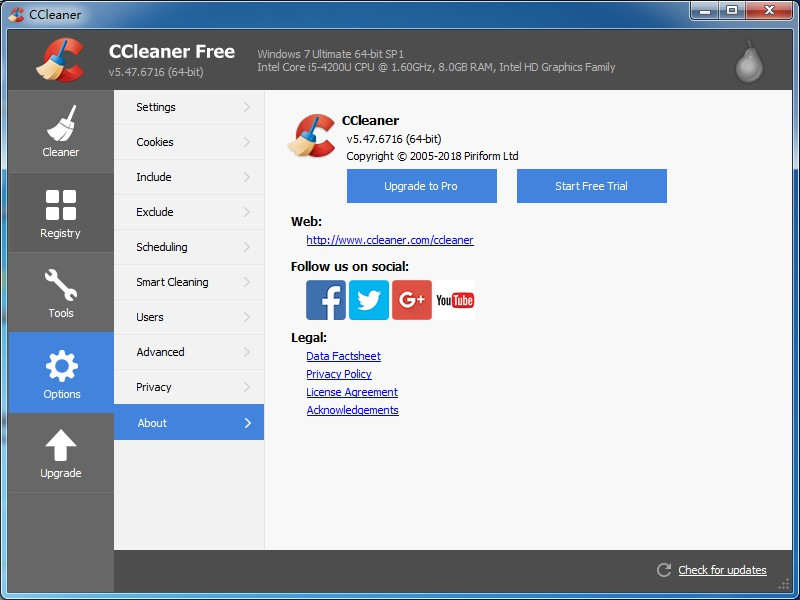Click the Windows 7 Ultimate 64-bit SP1 text

click(330, 54)
